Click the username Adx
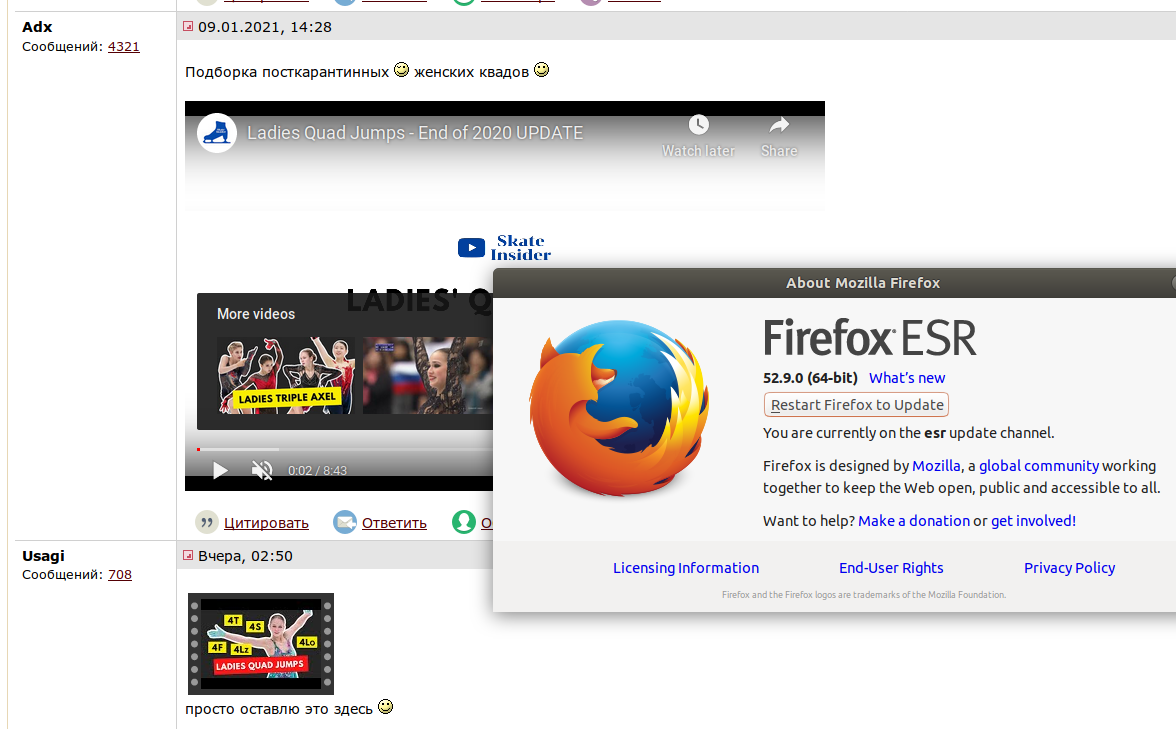Viewport: 1176px width, 729px height. [37, 27]
